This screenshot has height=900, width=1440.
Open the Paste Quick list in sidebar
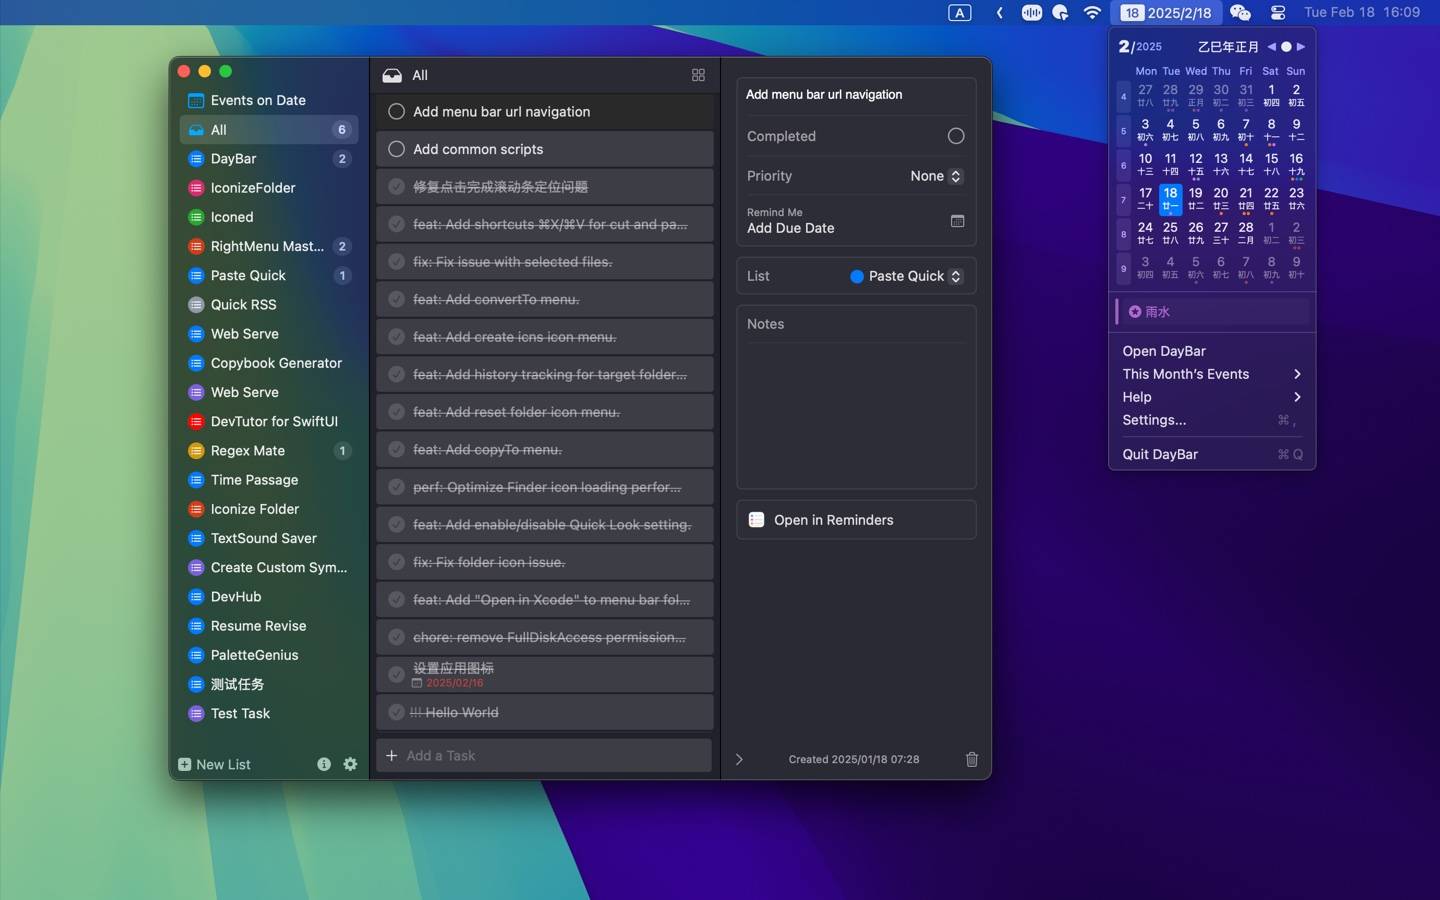pos(269,276)
